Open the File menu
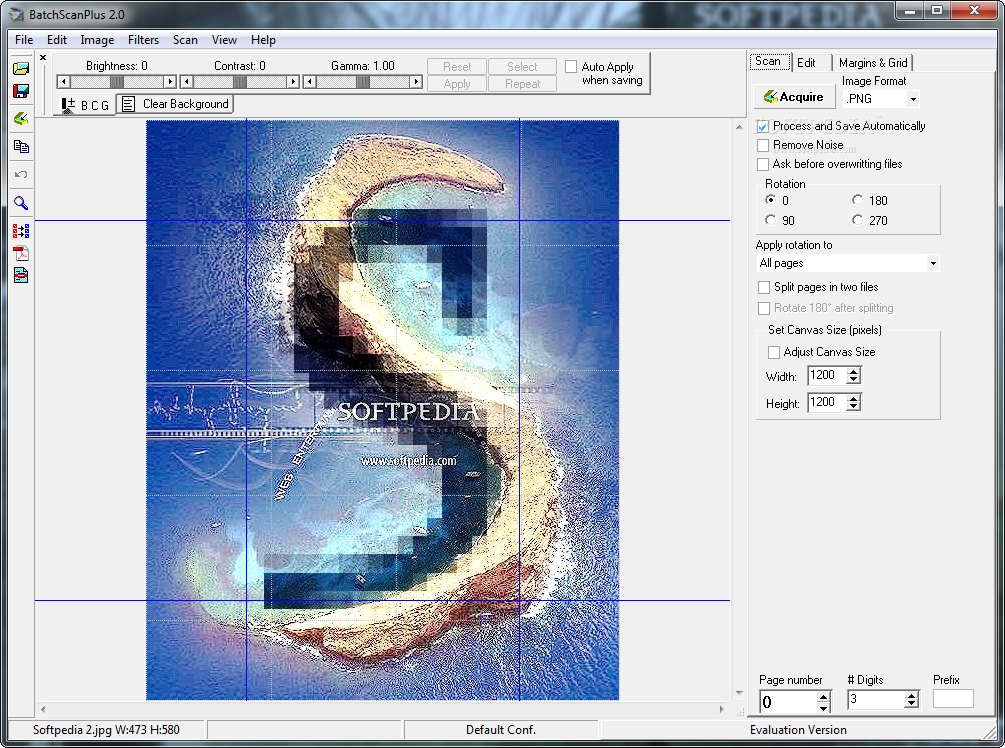 click(x=24, y=40)
